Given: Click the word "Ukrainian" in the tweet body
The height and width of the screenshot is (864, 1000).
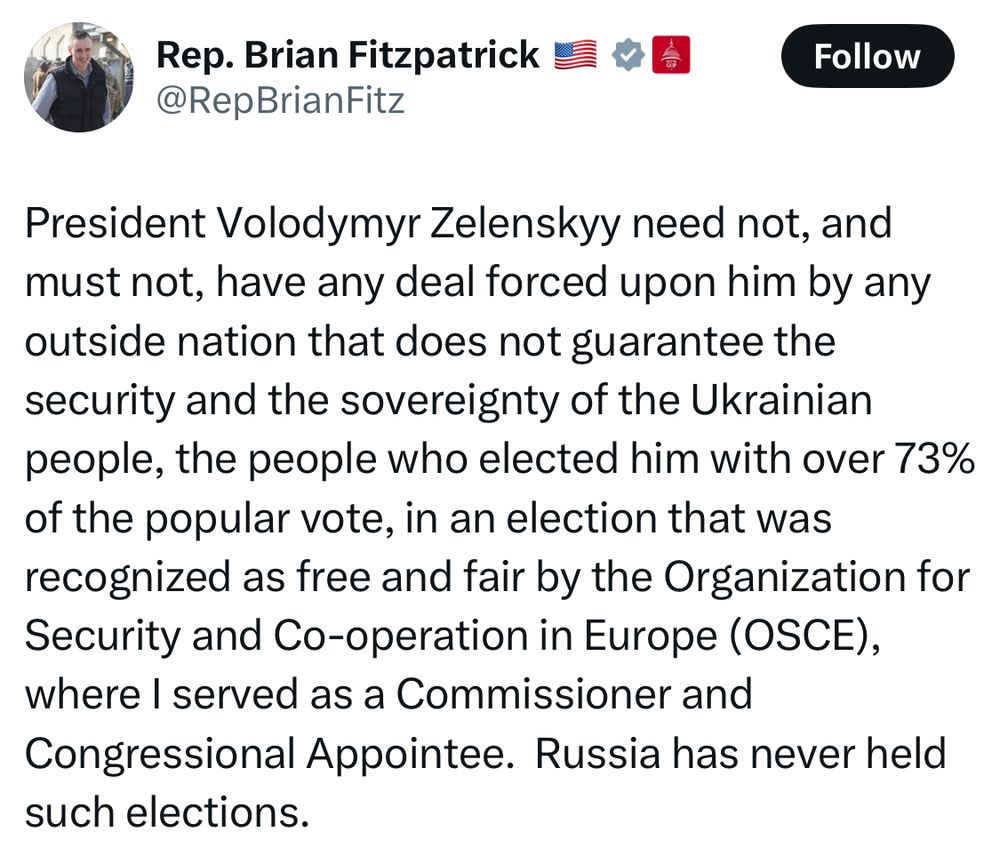Looking at the screenshot, I should 781,400.
